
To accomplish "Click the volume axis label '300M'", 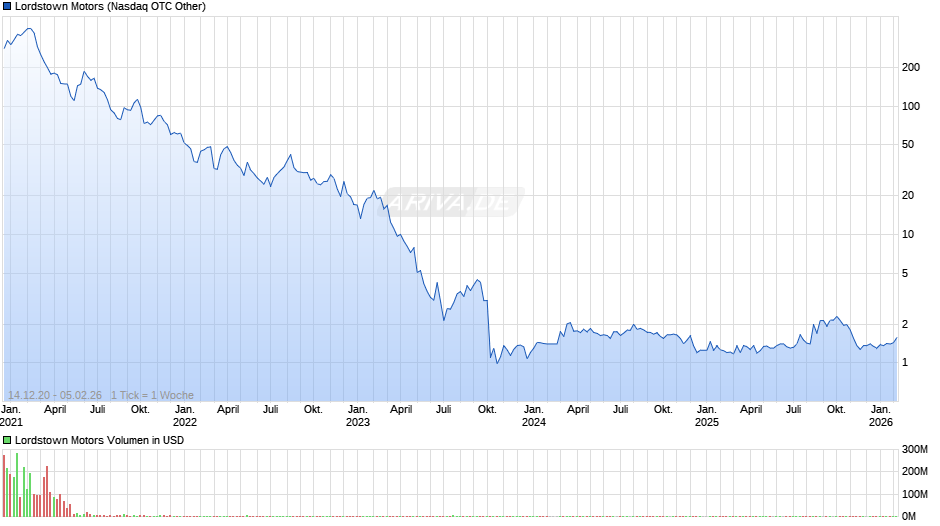I will point(915,449).
